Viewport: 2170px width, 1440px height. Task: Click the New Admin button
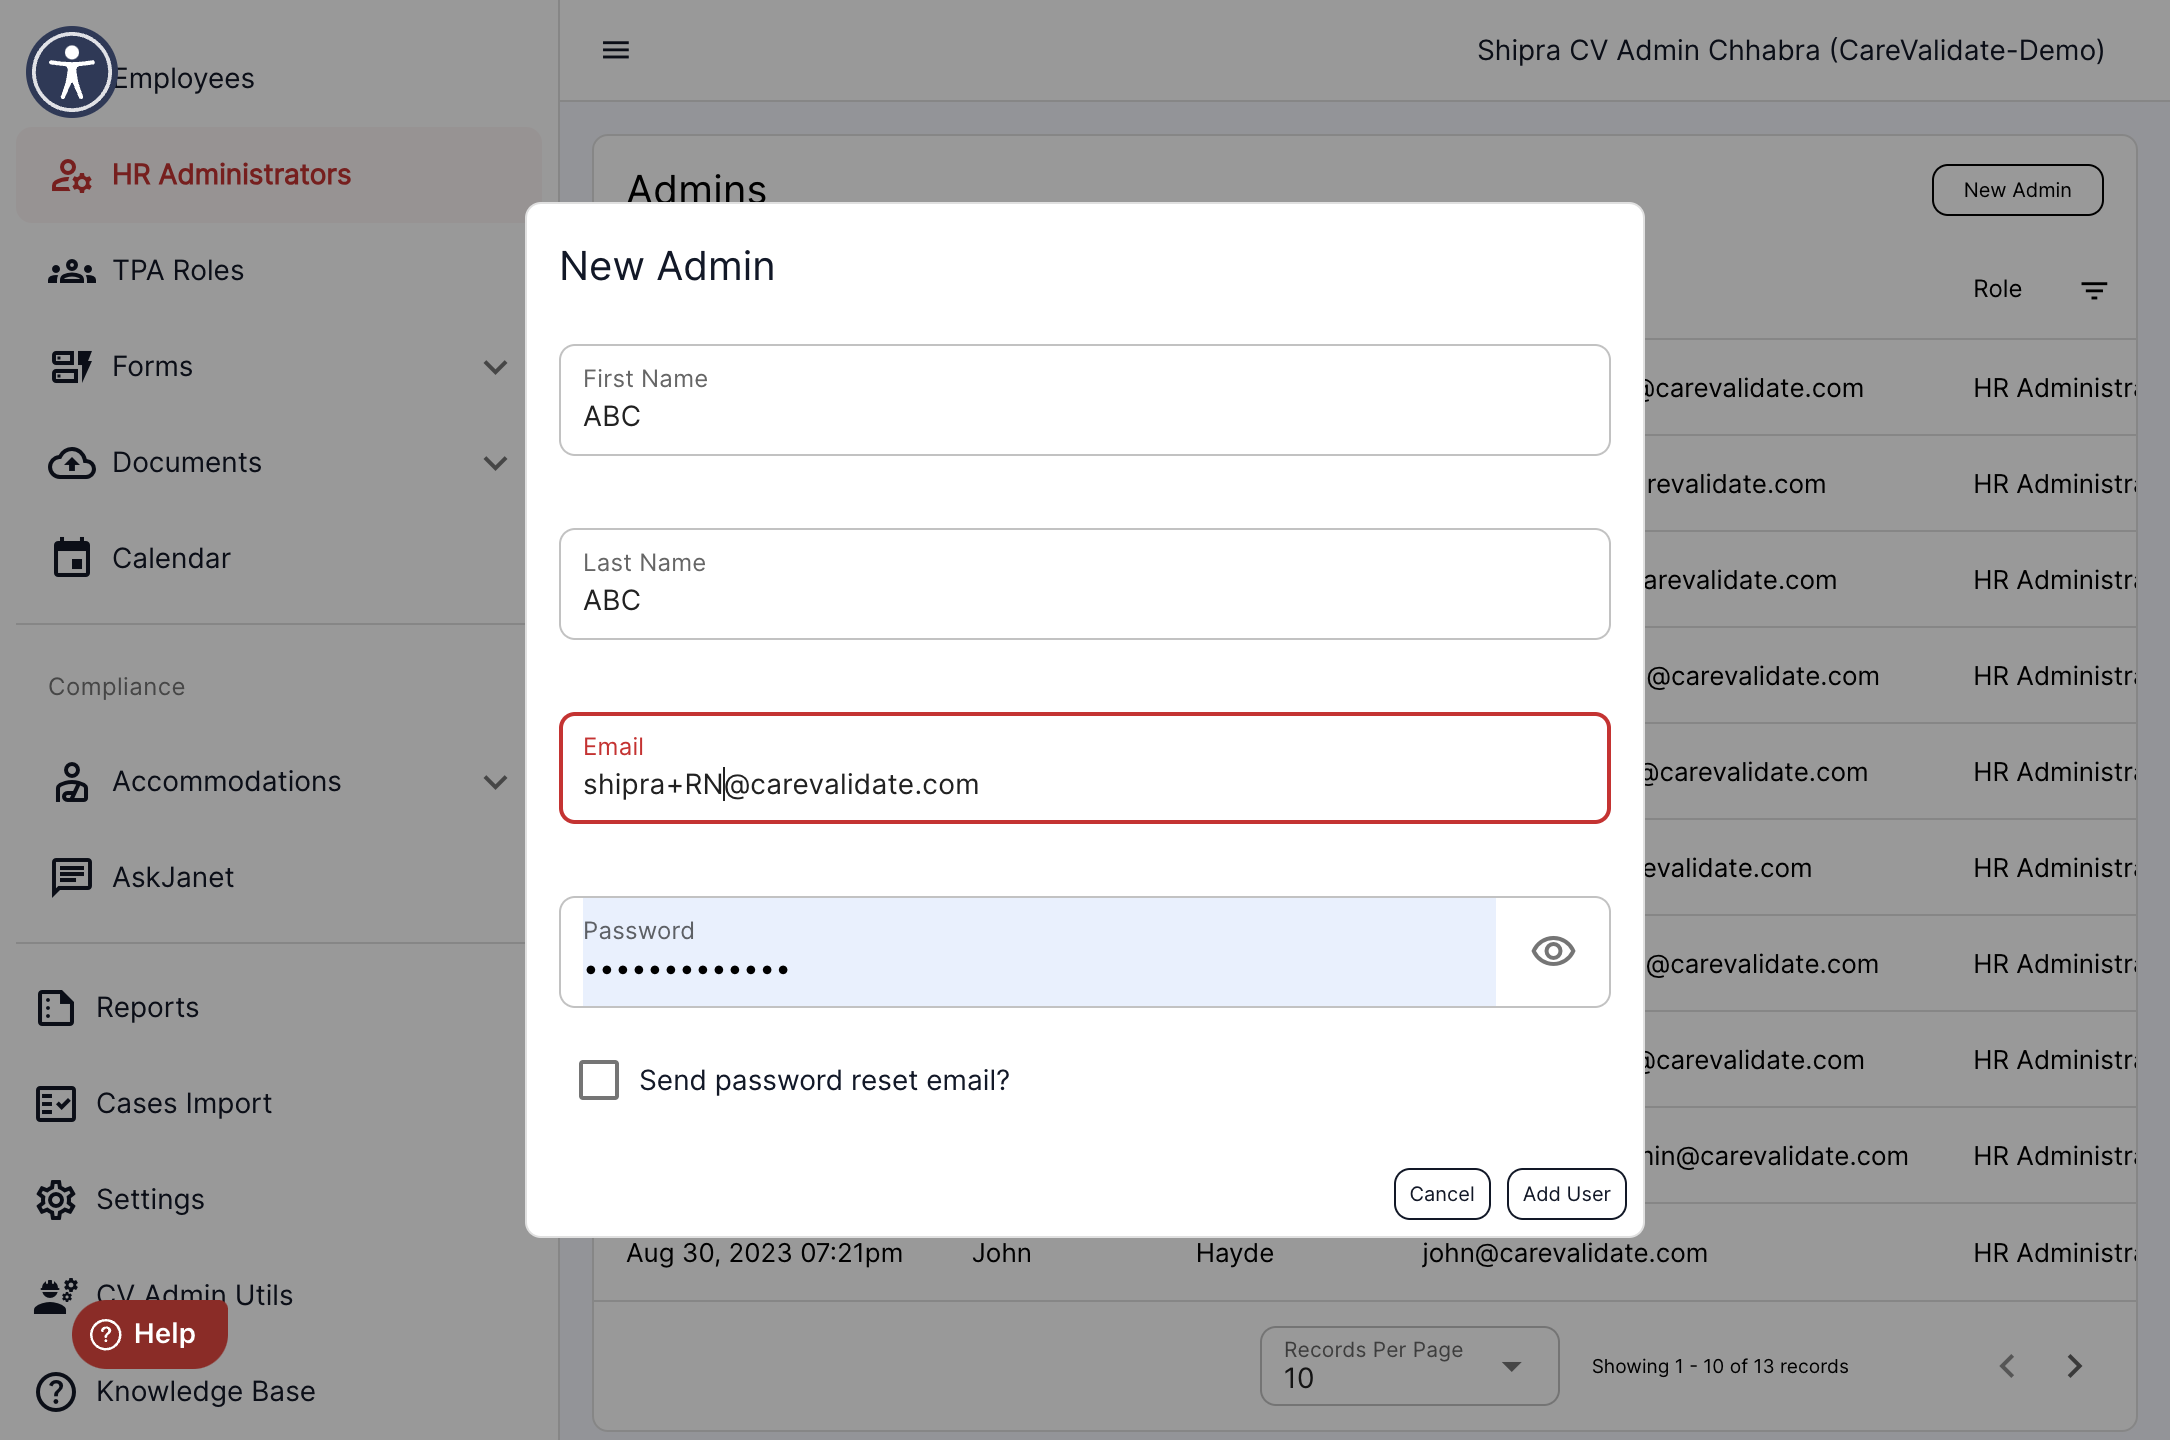pos(2017,190)
